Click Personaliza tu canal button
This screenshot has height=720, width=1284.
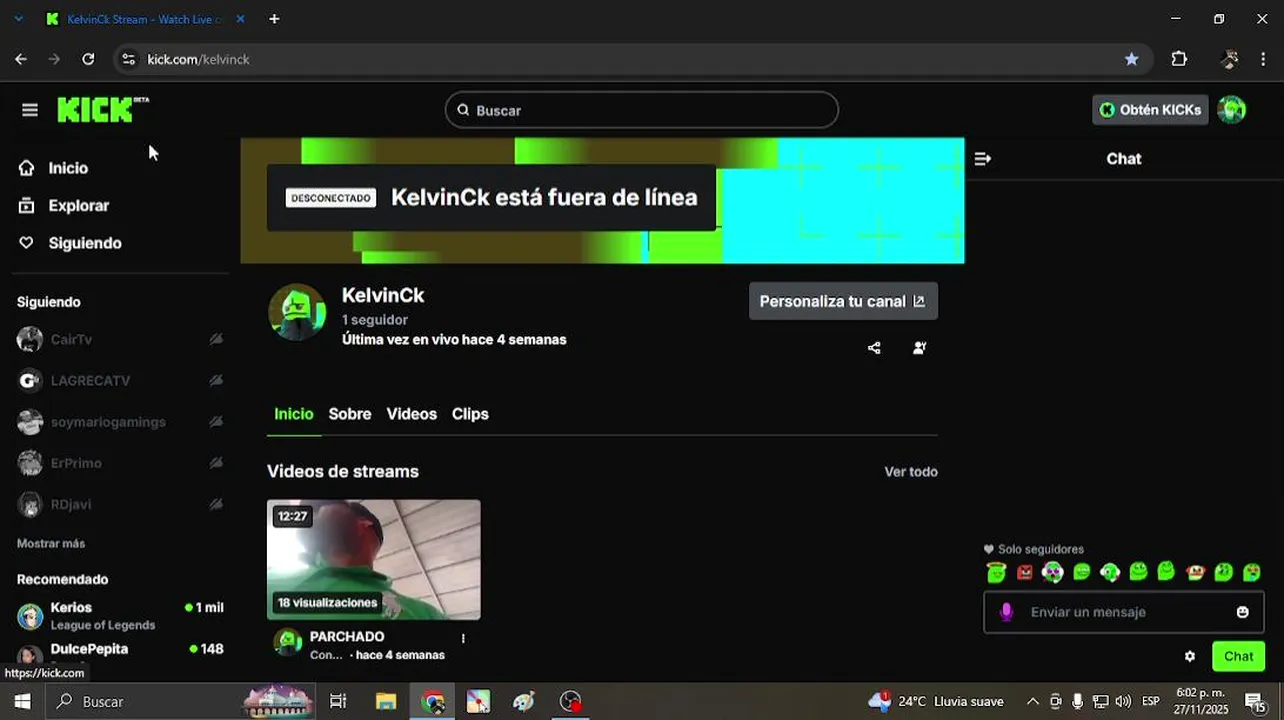[x=843, y=301]
